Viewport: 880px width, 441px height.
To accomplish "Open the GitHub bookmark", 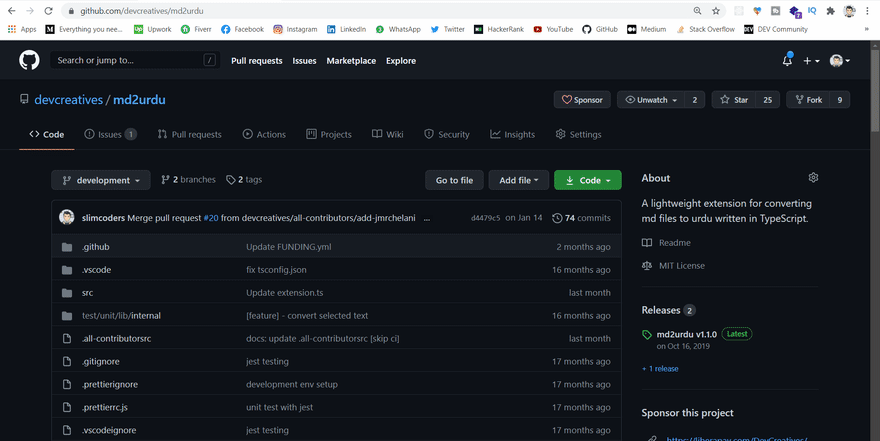I will (x=600, y=29).
